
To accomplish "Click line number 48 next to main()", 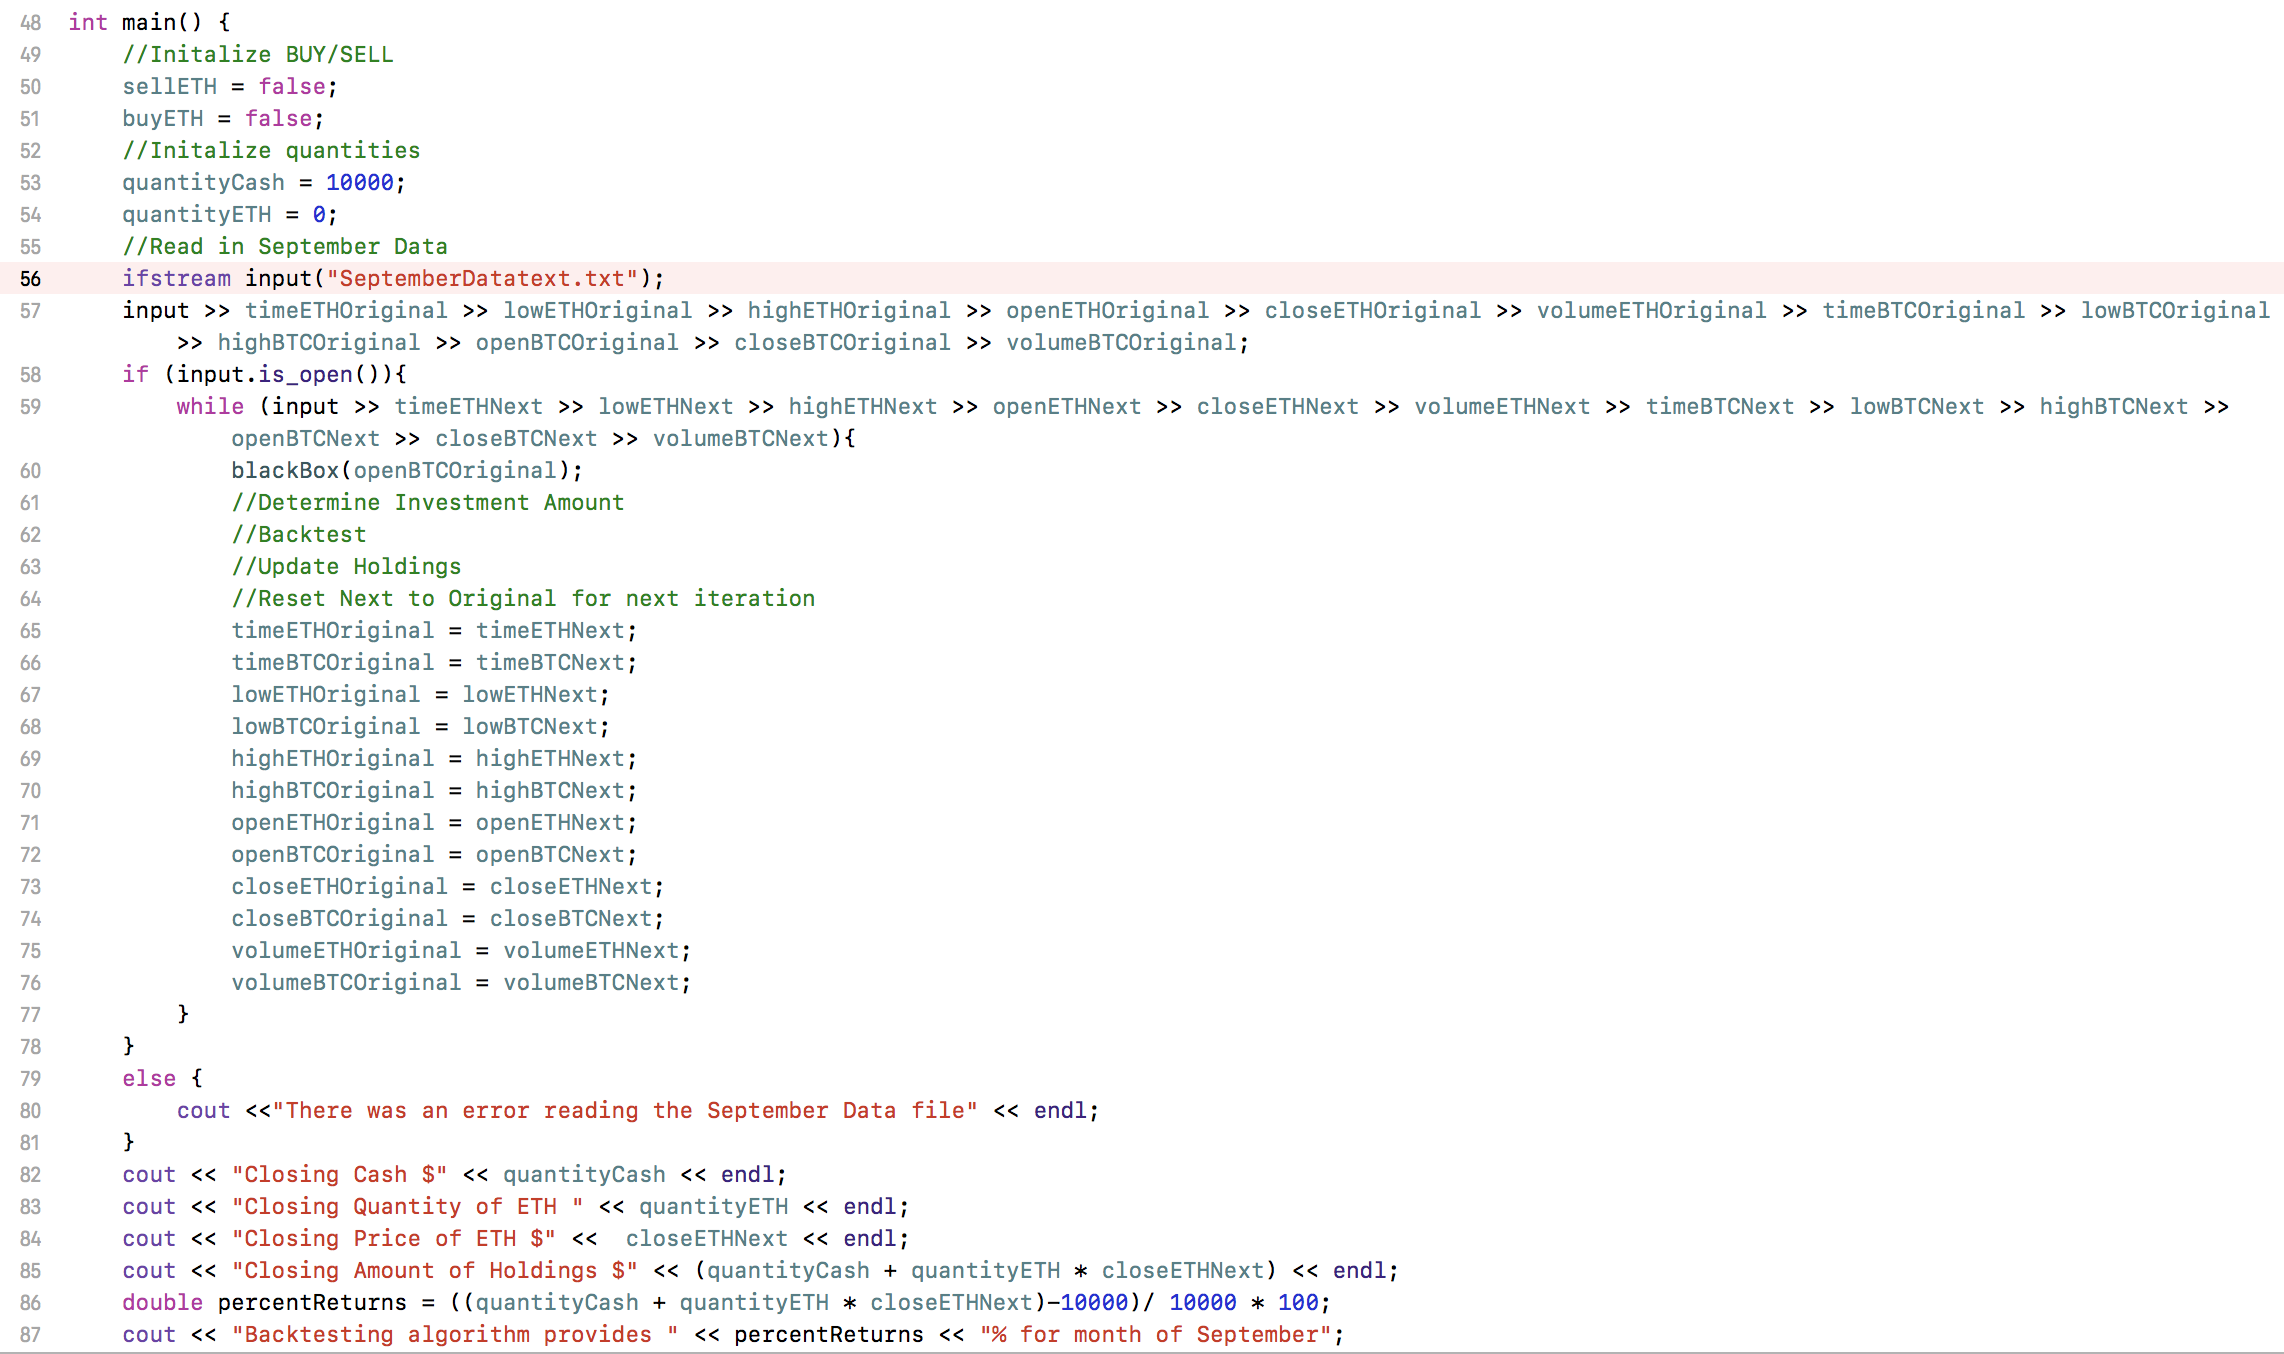I will (x=30, y=23).
